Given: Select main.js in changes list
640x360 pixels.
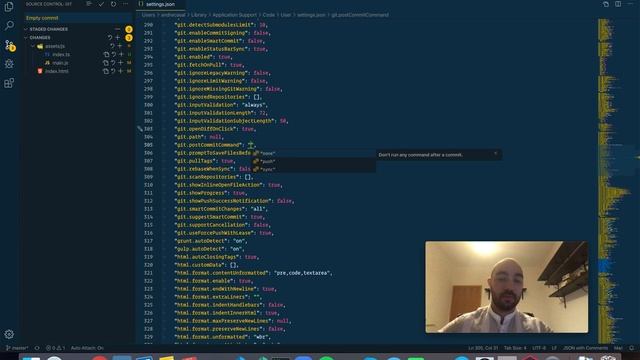Looking at the screenshot, I should [x=60, y=63].
